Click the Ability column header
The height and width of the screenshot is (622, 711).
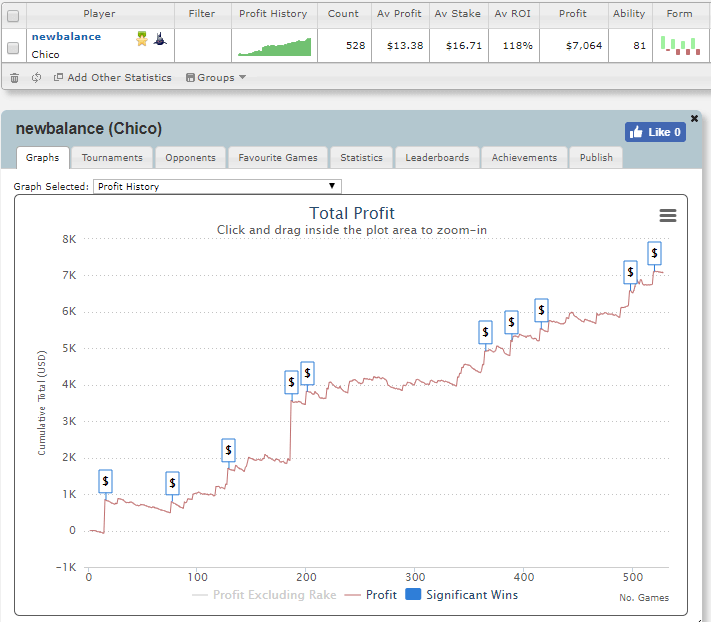coord(629,14)
